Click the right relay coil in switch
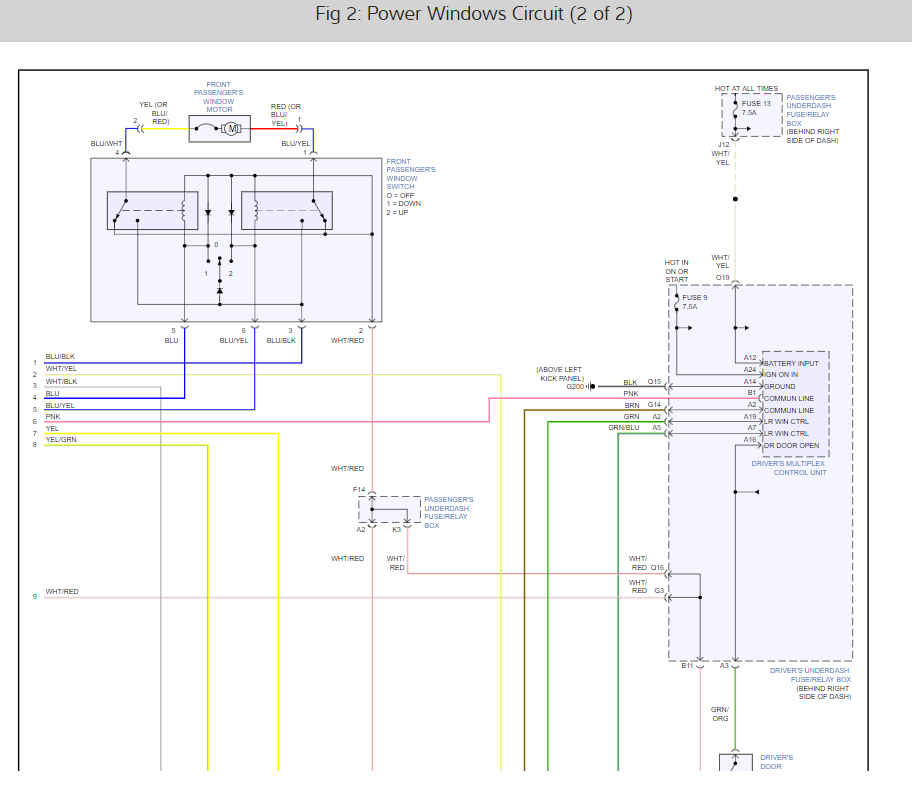Screen dimensions: 912x808 255,211
